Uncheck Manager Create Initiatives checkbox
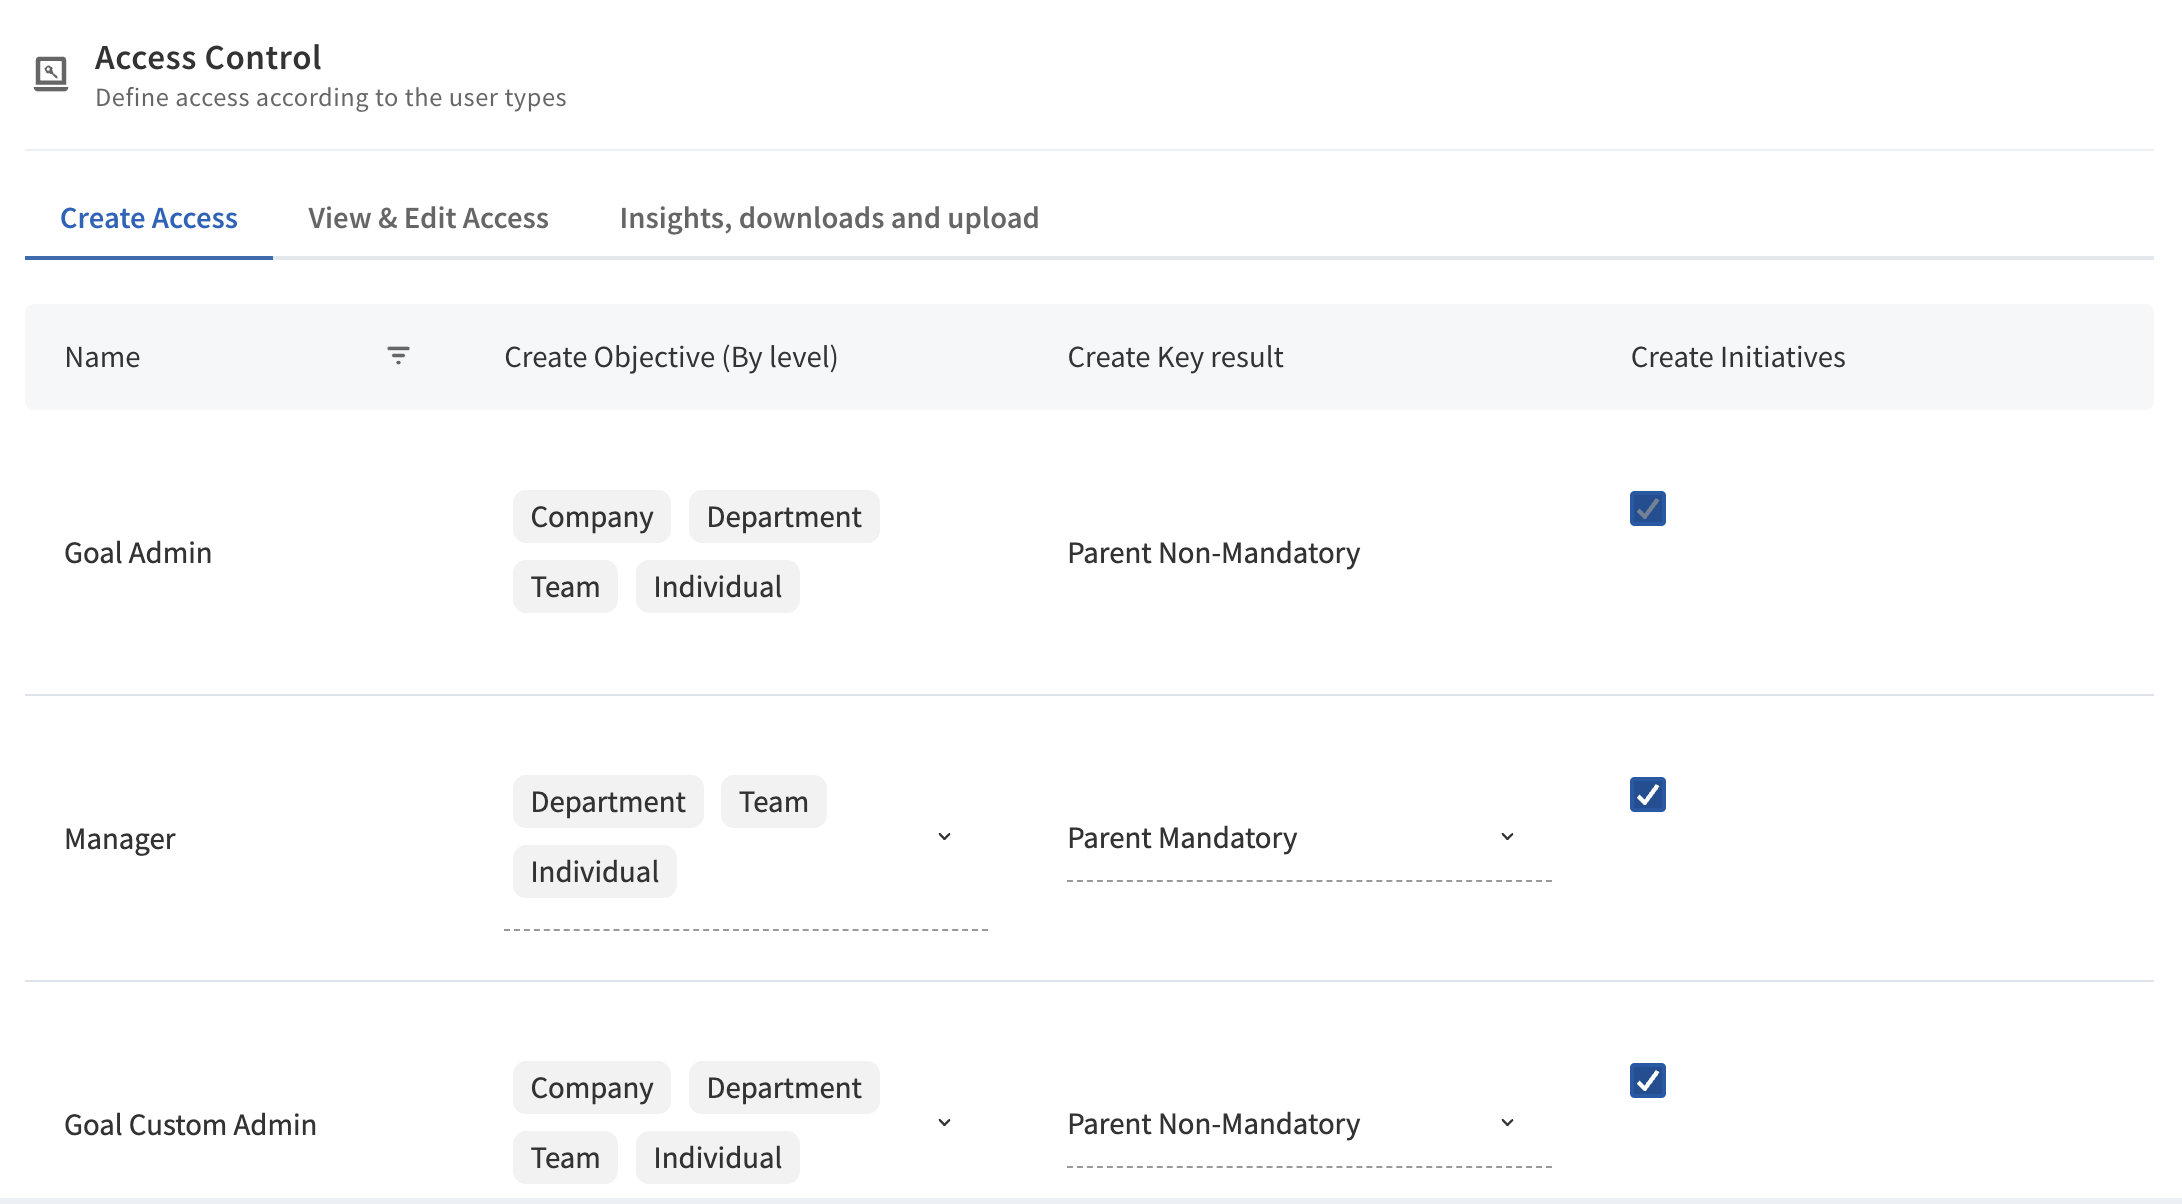The height and width of the screenshot is (1204, 2182). click(x=1647, y=795)
